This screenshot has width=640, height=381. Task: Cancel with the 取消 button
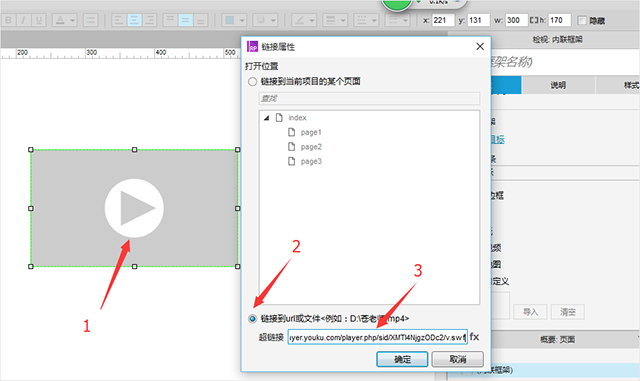pos(458,359)
